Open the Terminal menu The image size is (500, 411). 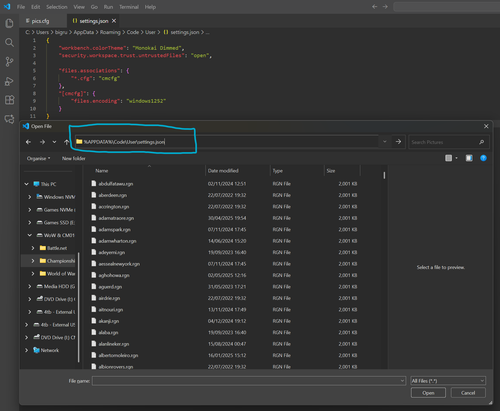[x=129, y=7]
